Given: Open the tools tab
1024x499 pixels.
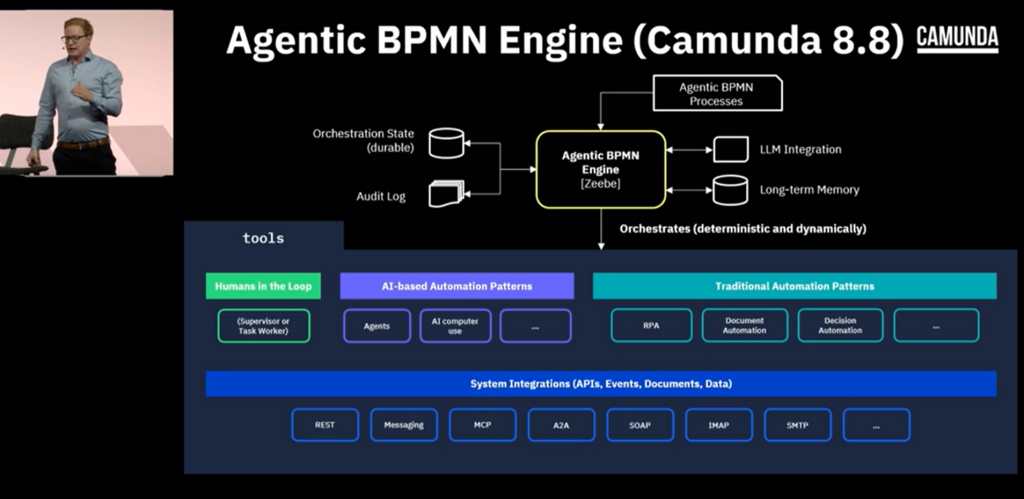Looking at the screenshot, I should pos(264,238).
